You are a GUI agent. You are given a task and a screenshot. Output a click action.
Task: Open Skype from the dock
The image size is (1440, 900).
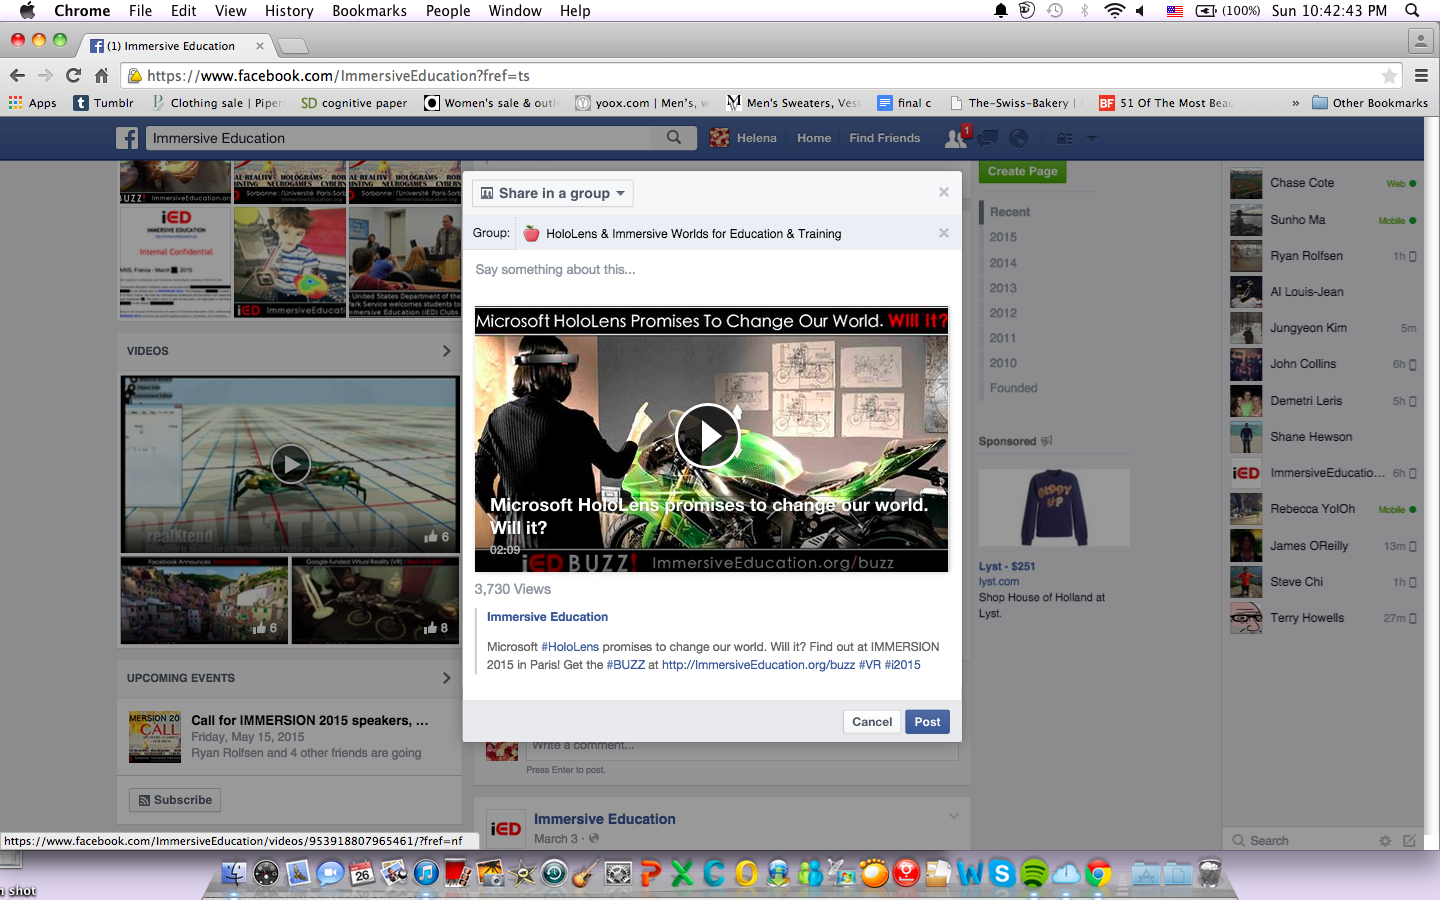[x=1002, y=873]
